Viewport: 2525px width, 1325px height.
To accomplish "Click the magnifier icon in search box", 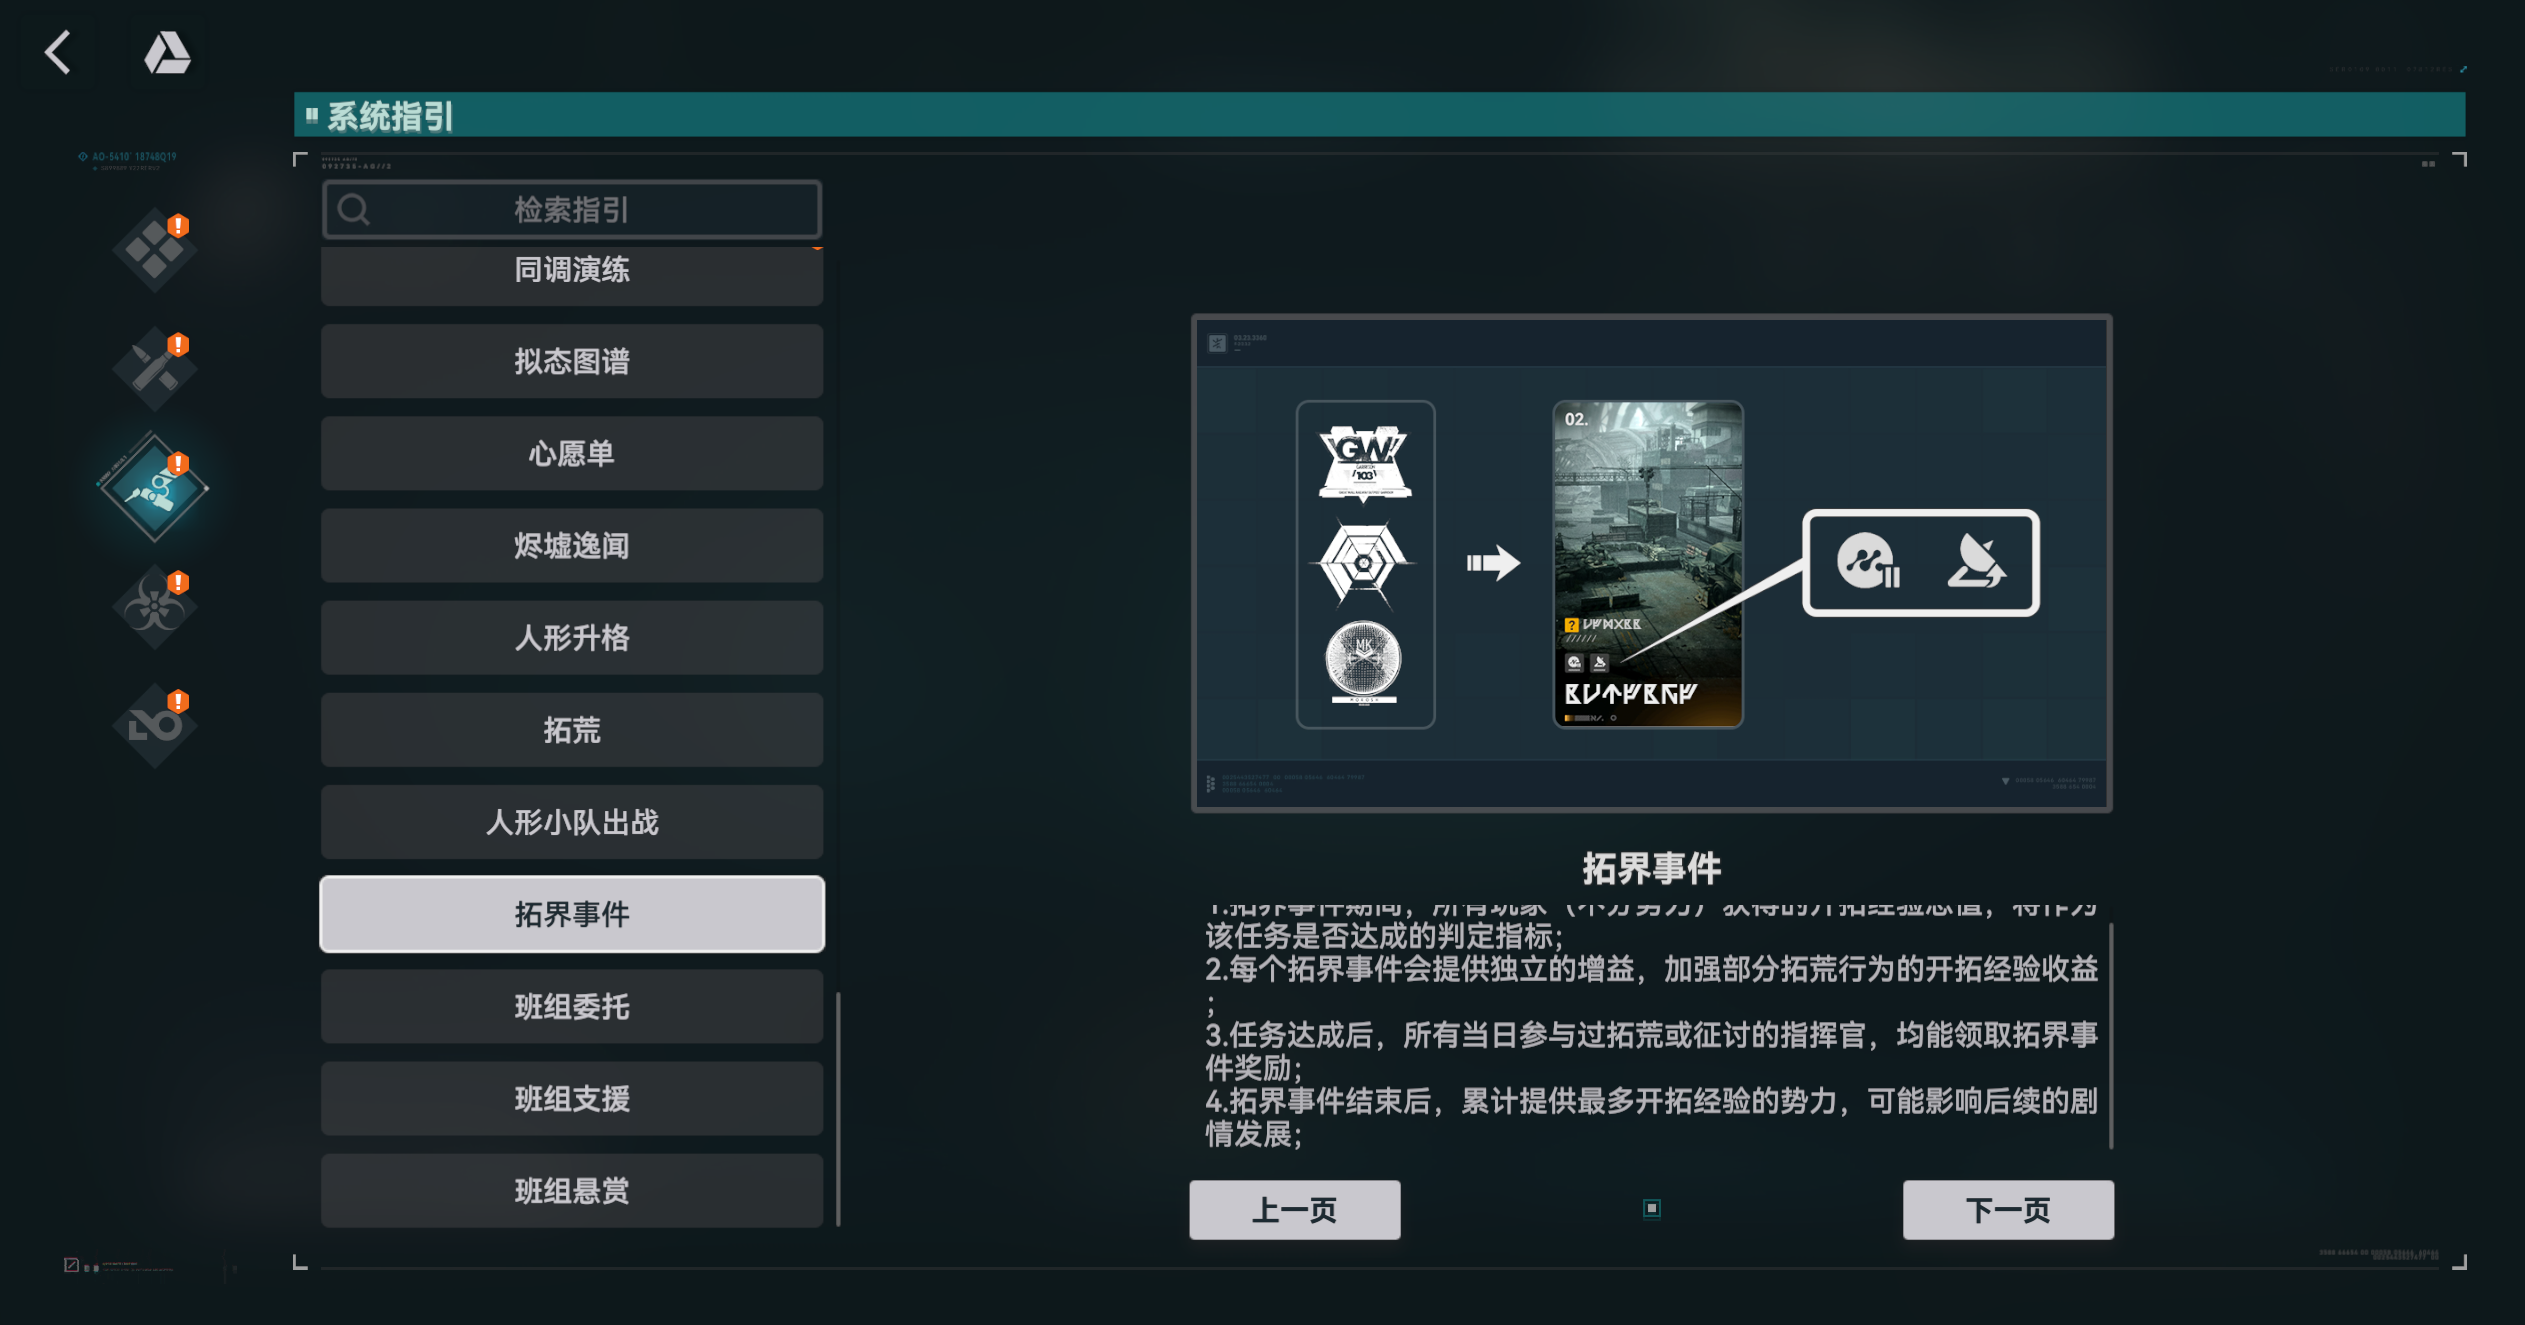I will coord(354,210).
